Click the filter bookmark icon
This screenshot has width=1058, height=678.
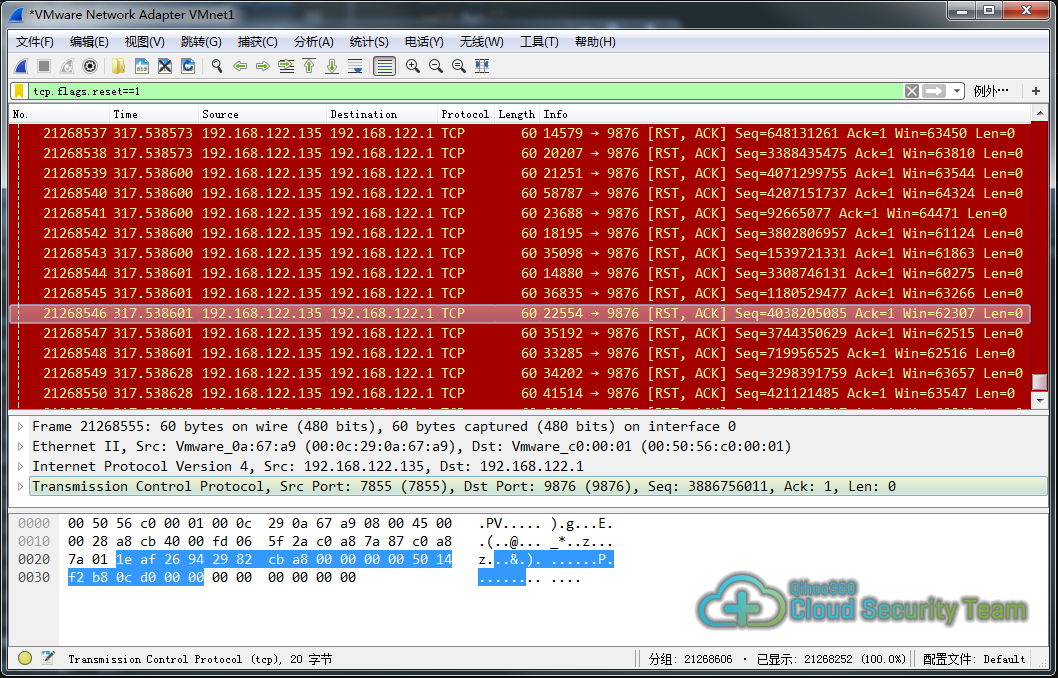tap(20, 91)
